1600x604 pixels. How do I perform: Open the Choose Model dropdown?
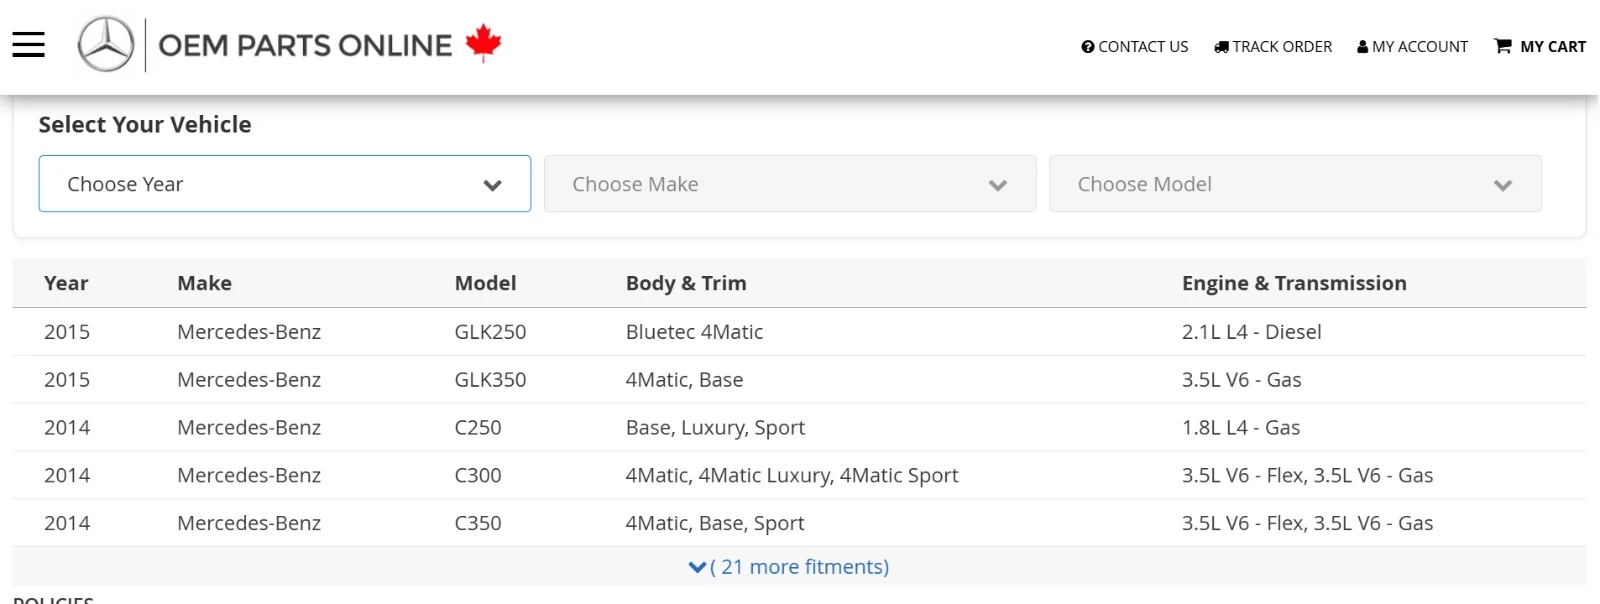pos(1295,184)
